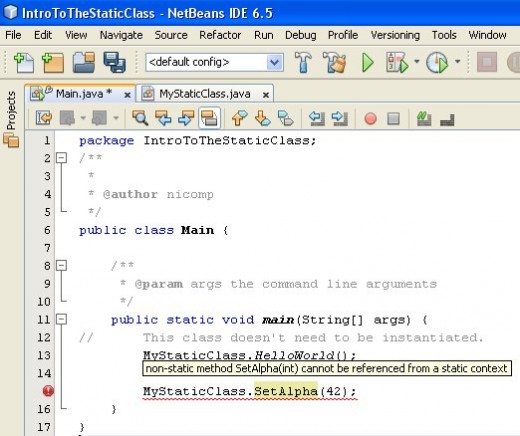Profile the main project with the clock icon

click(x=437, y=62)
